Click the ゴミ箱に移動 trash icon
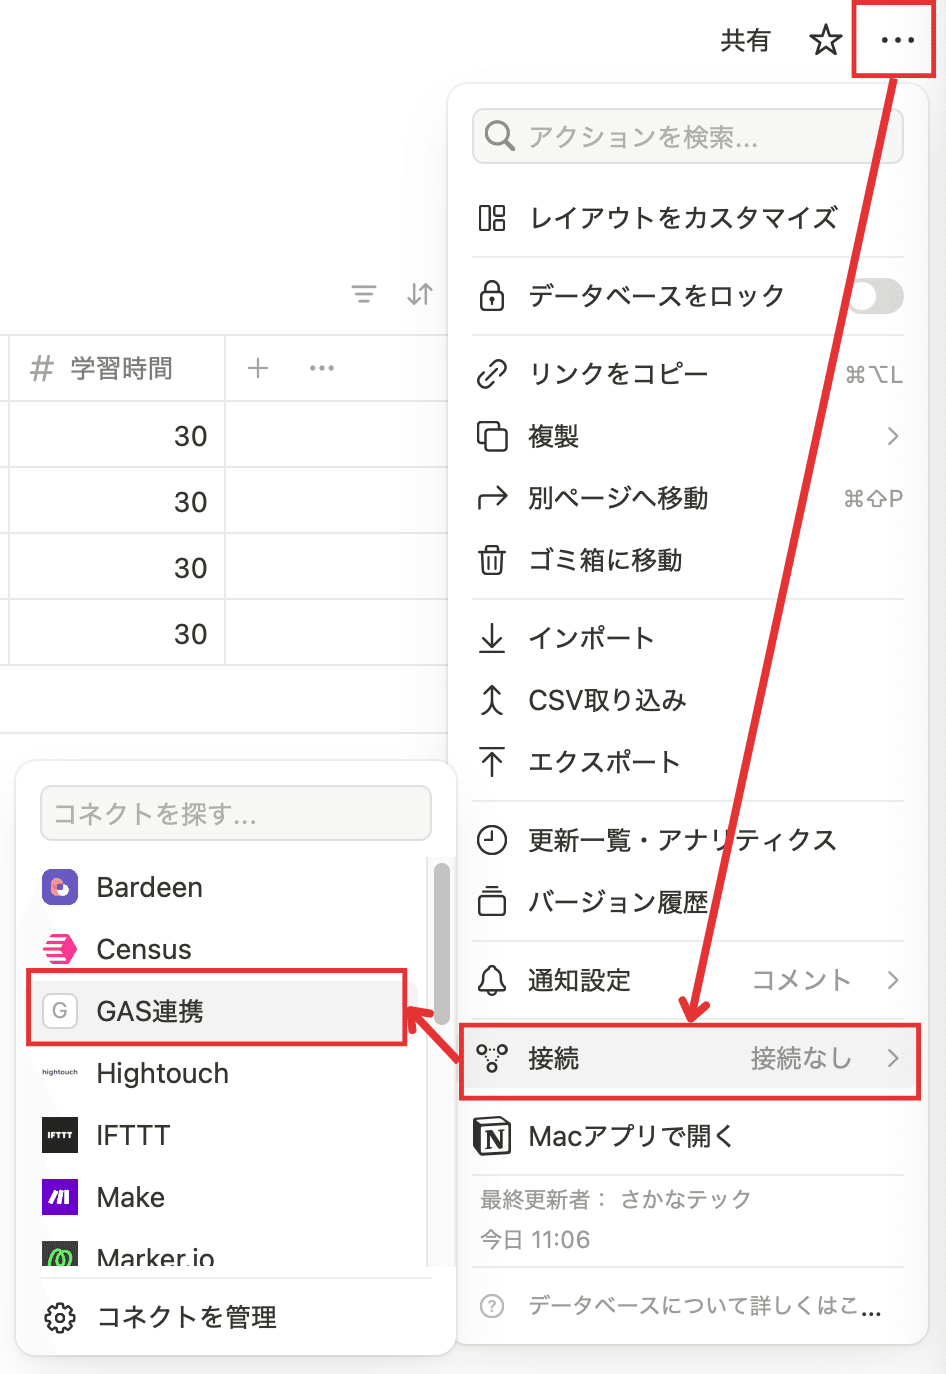This screenshot has height=1374, width=946. coord(492,561)
